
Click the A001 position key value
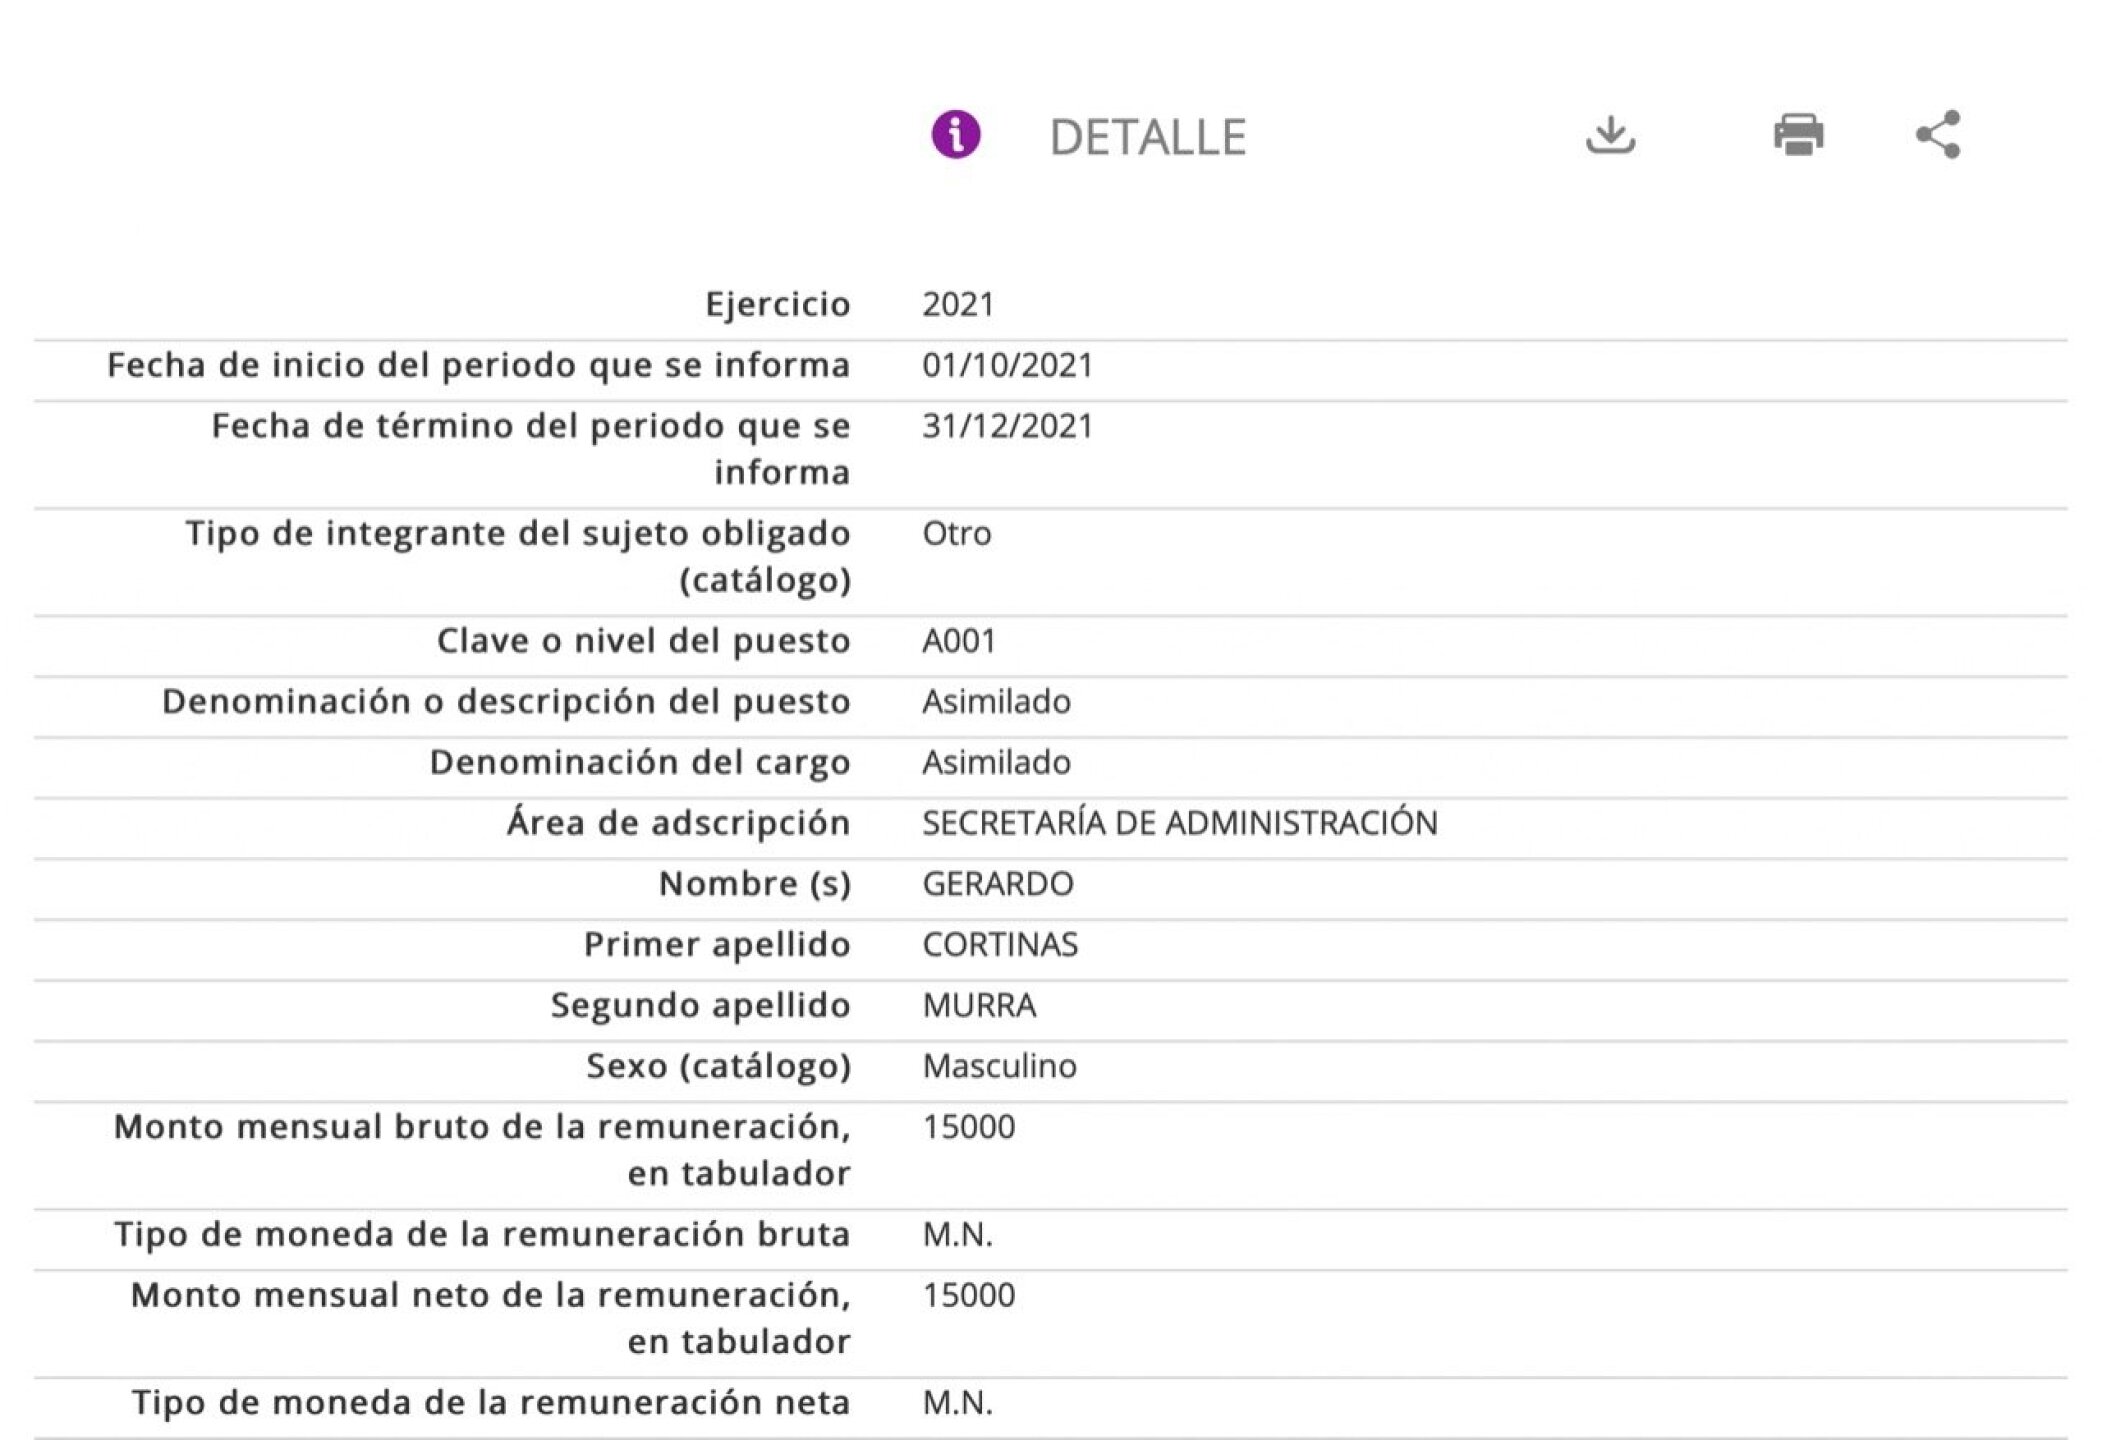pos(958,640)
